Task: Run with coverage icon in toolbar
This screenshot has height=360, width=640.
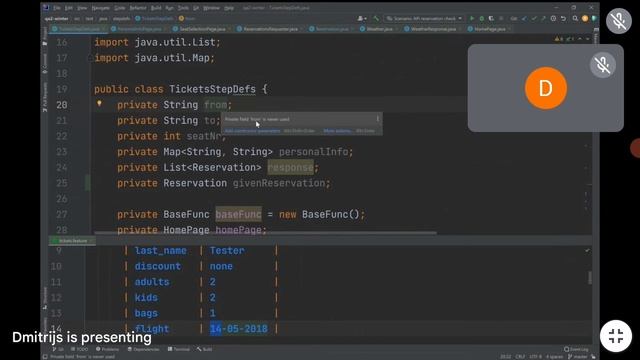Action: pos(491,18)
